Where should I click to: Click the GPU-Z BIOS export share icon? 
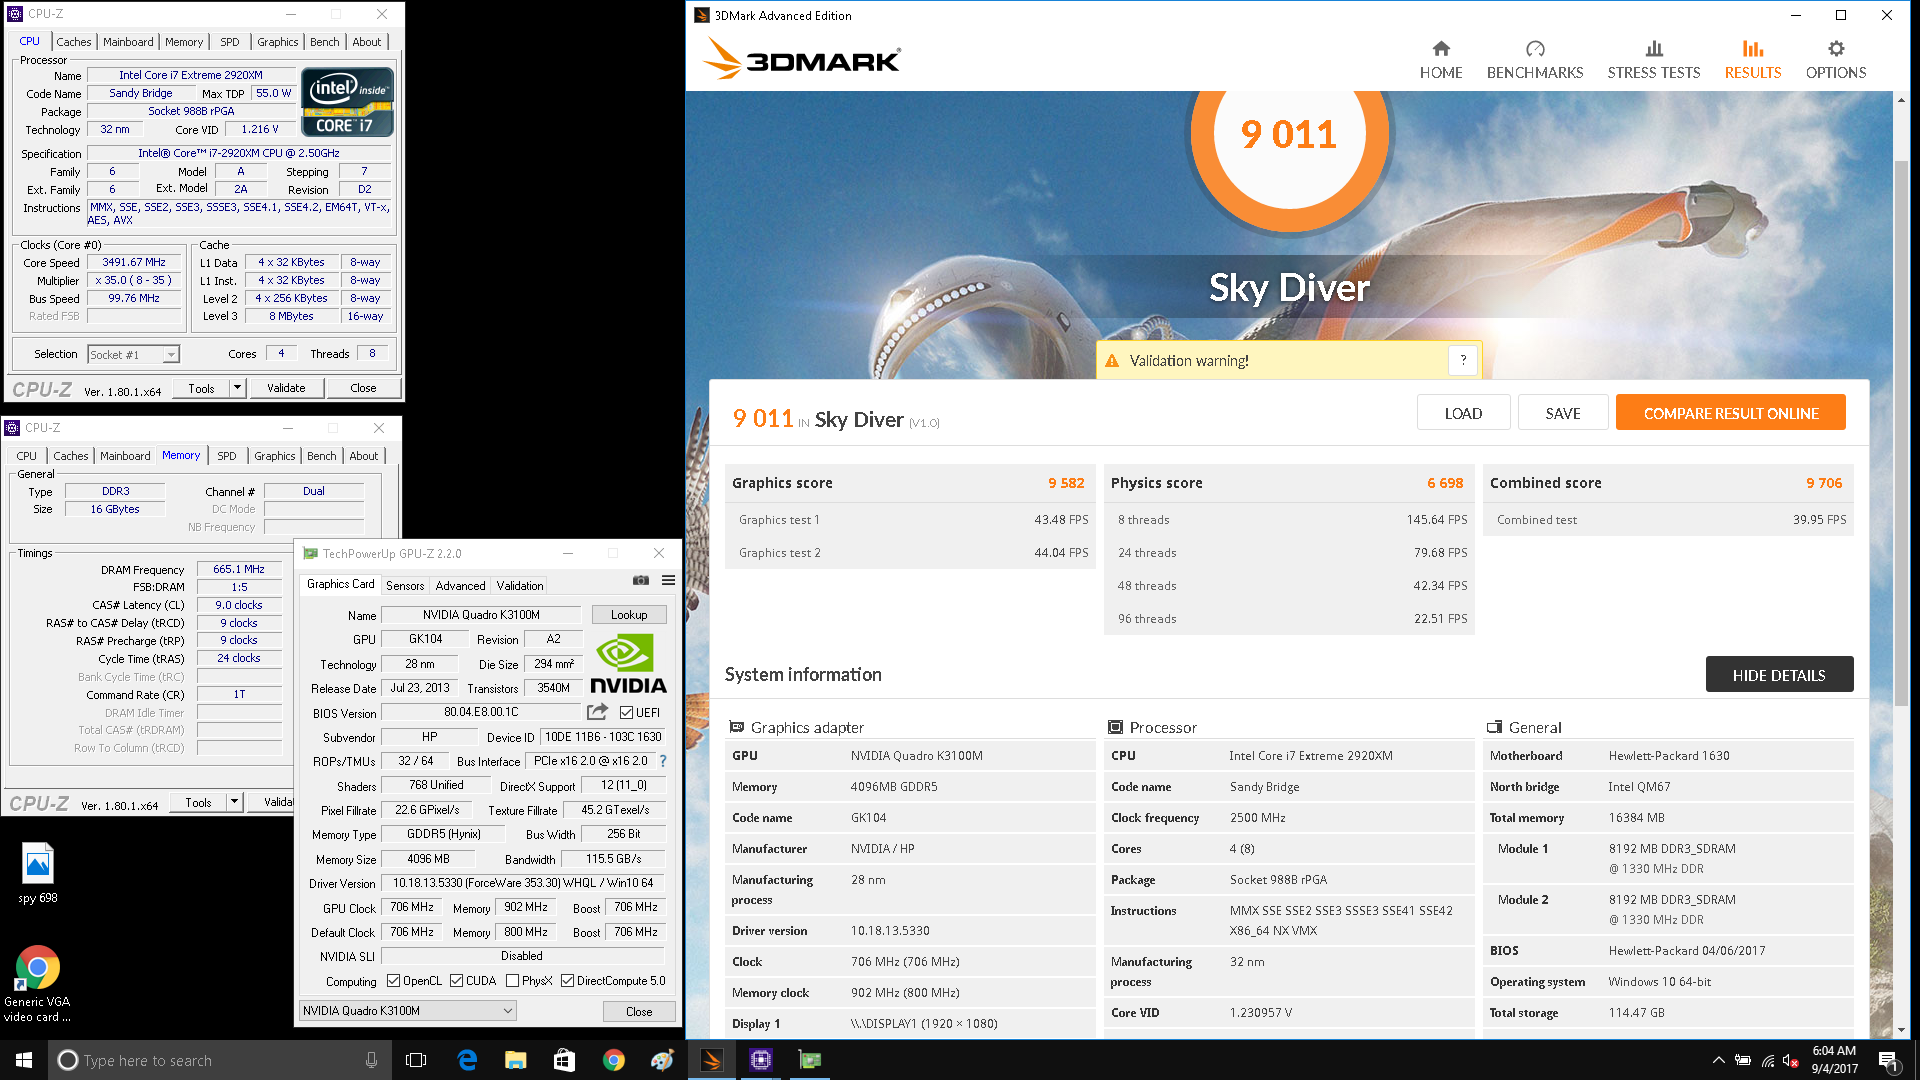click(x=597, y=712)
